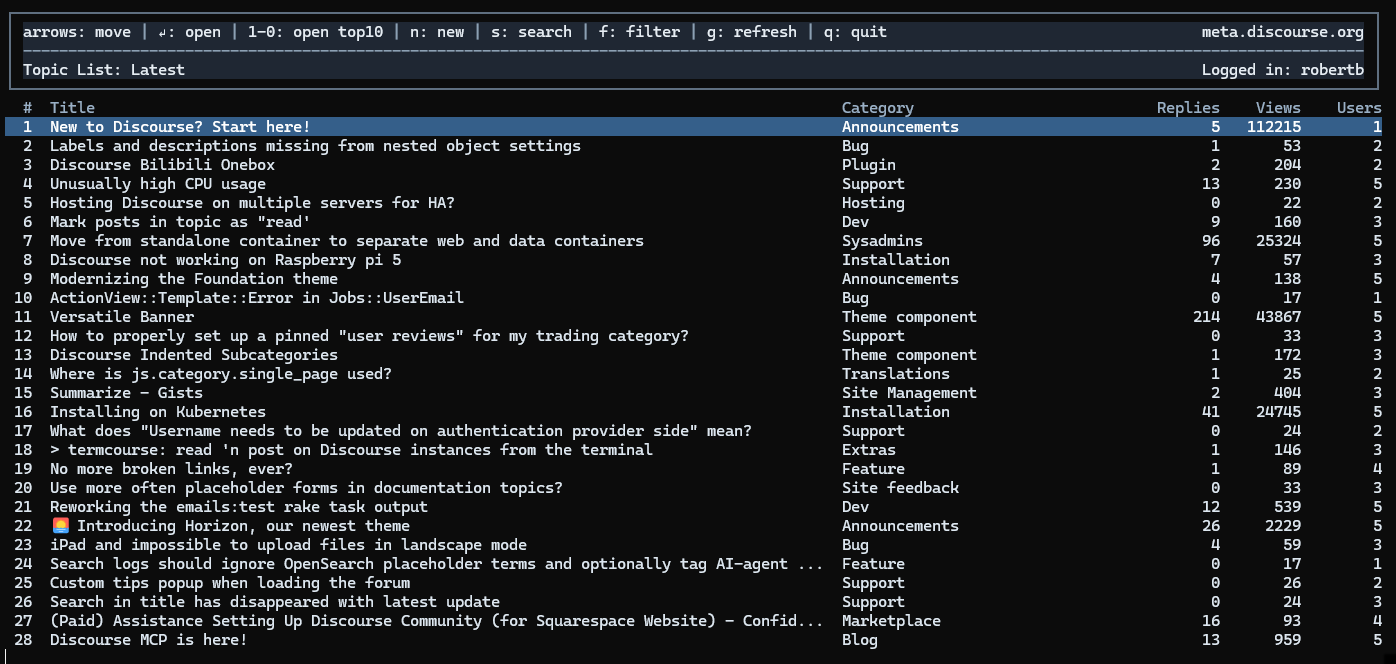The image size is (1396, 664).
Task: Open "Hosting Discourse on multiple servers for HA?"
Action: point(252,203)
